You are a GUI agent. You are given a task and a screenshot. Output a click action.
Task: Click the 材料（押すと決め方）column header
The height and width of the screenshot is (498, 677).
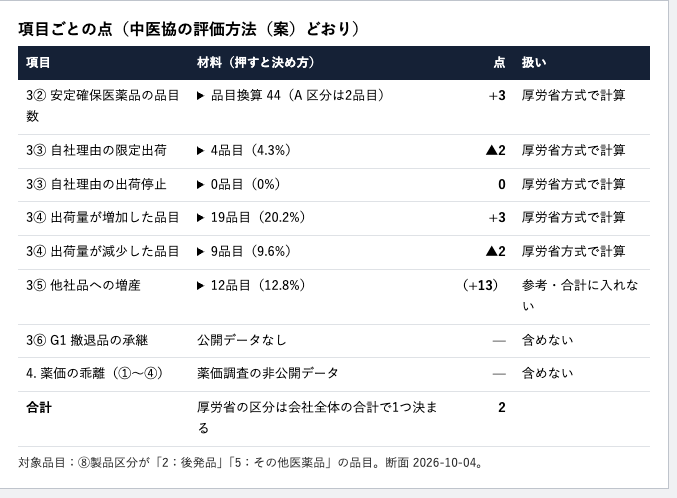(x=256, y=63)
